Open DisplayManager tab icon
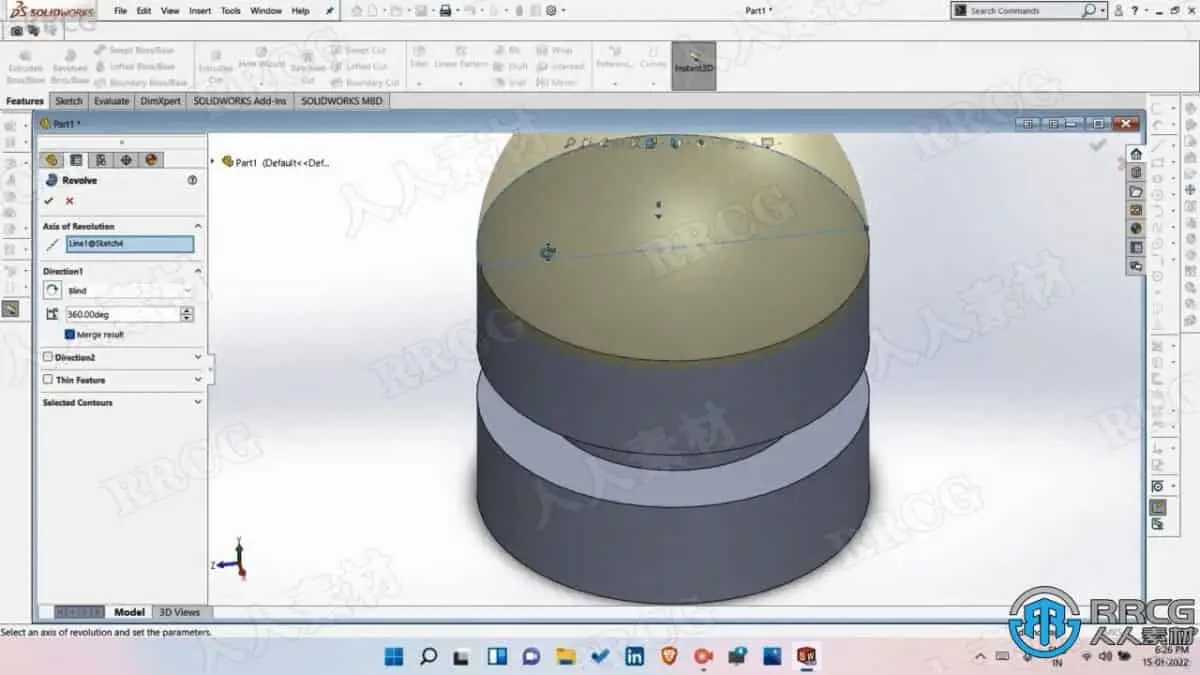 click(151, 160)
